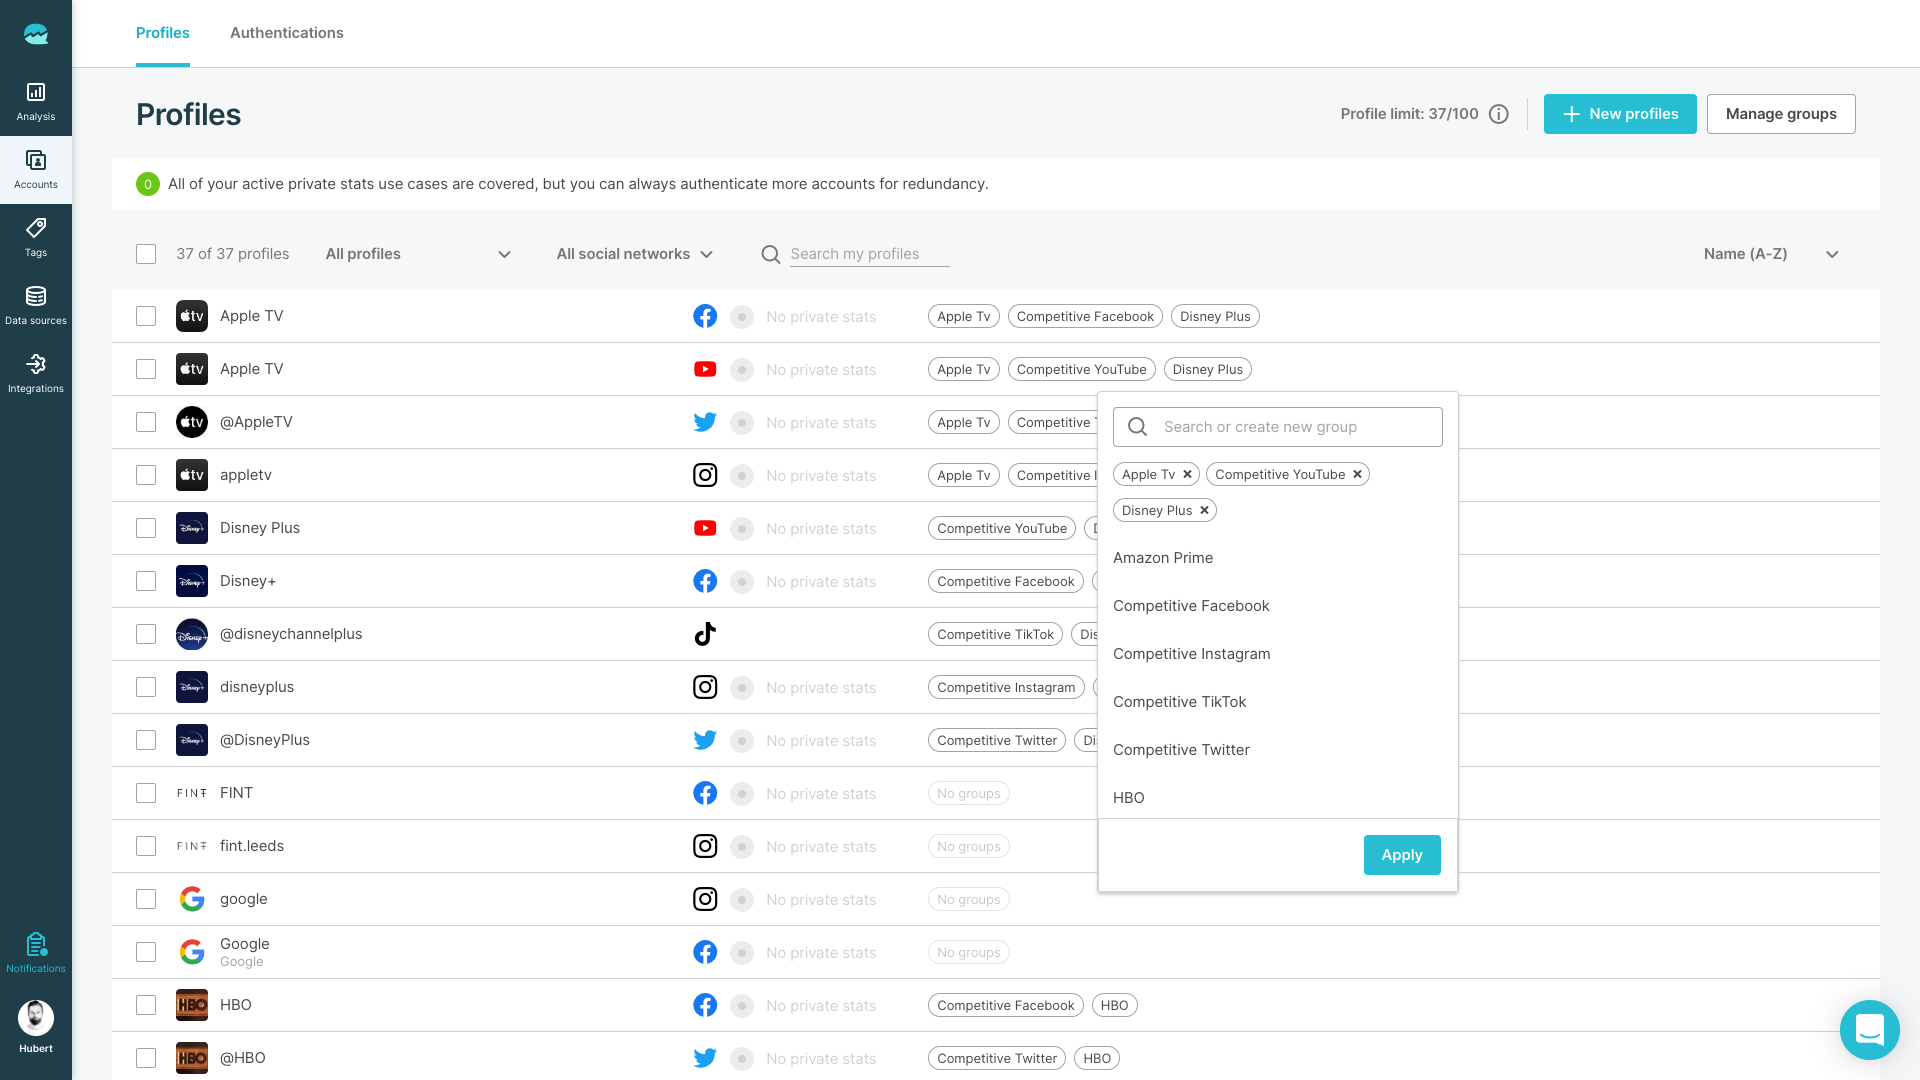Click the Facebook icon in first Apple TV row
1920x1080 pixels.
coord(705,316)
